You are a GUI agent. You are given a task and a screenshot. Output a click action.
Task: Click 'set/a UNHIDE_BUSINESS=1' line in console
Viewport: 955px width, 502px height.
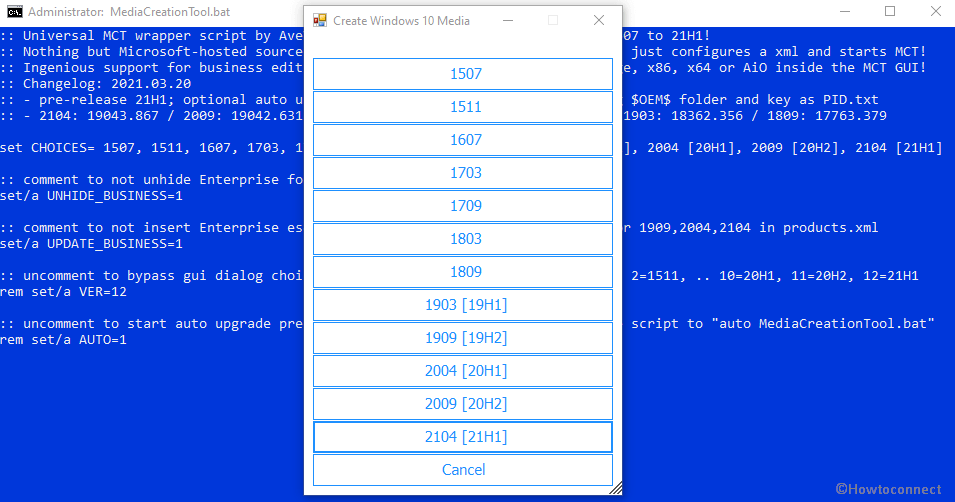click(x=91, y=196)
